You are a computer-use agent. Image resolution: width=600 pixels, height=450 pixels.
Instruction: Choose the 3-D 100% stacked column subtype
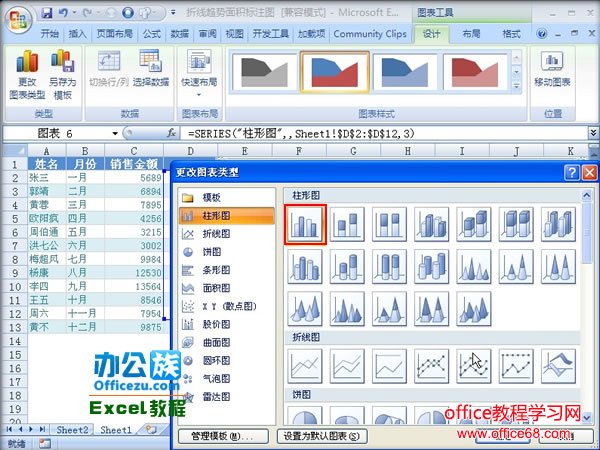(516, 224)
